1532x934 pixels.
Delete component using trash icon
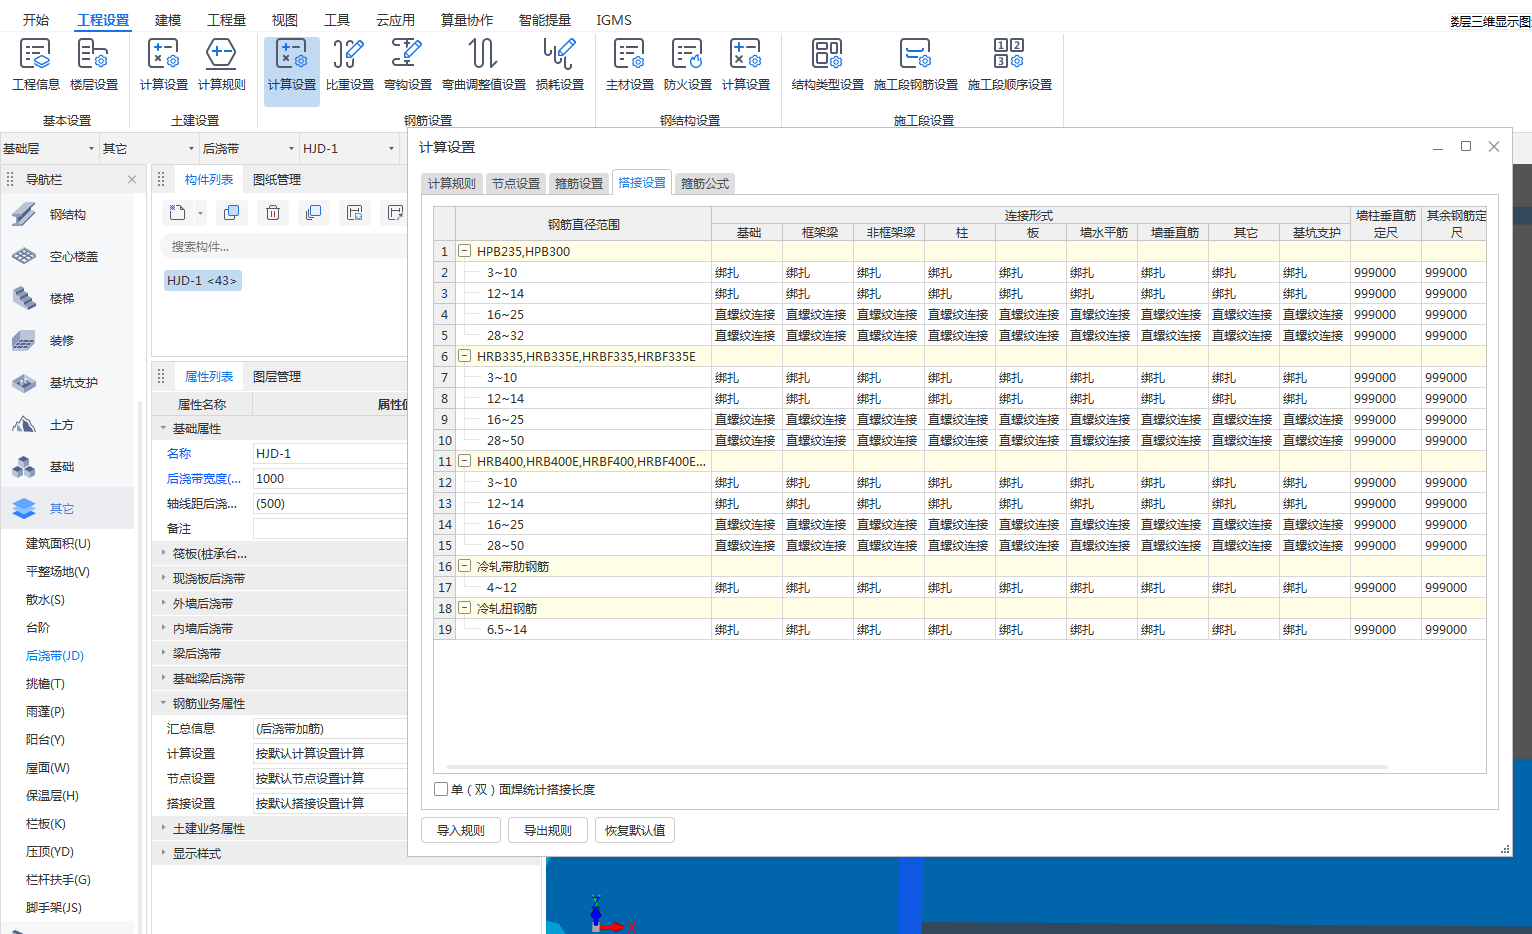pyautogui.click(x=272, y=213)
